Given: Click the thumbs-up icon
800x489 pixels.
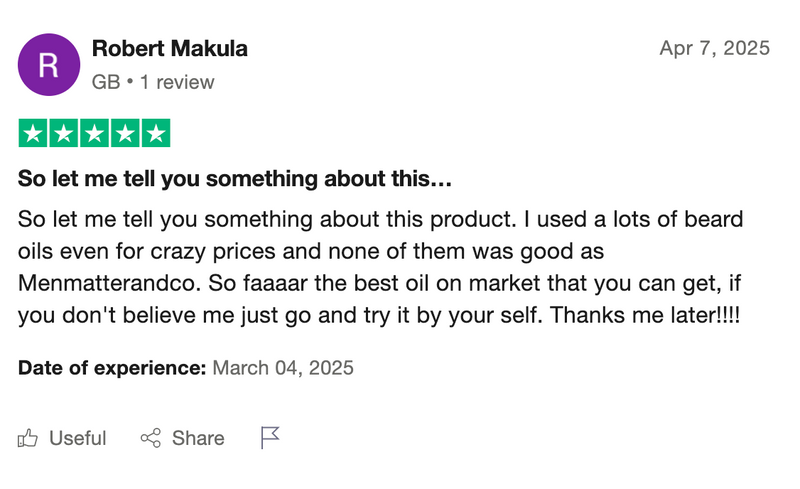Looking at the screenshot, I should point(29,438).
